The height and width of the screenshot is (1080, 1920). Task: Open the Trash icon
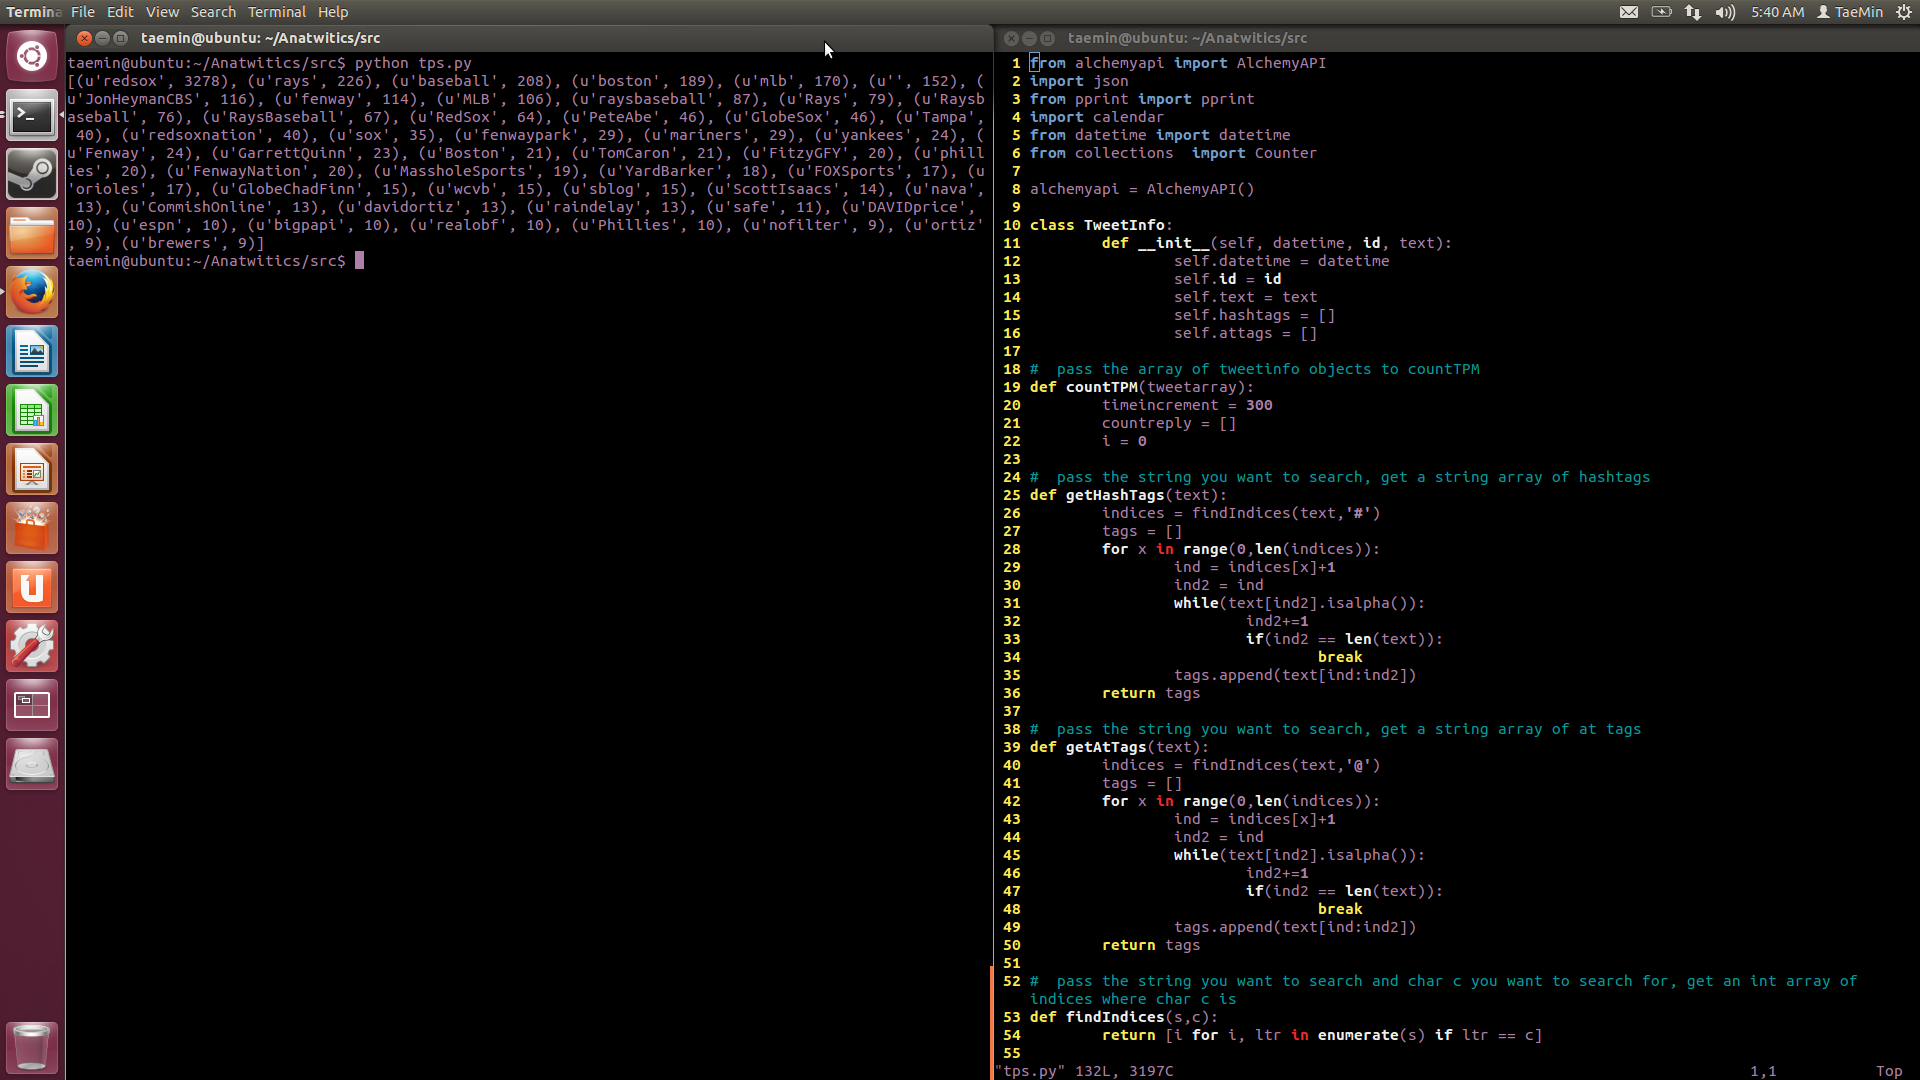[32, 1047]
